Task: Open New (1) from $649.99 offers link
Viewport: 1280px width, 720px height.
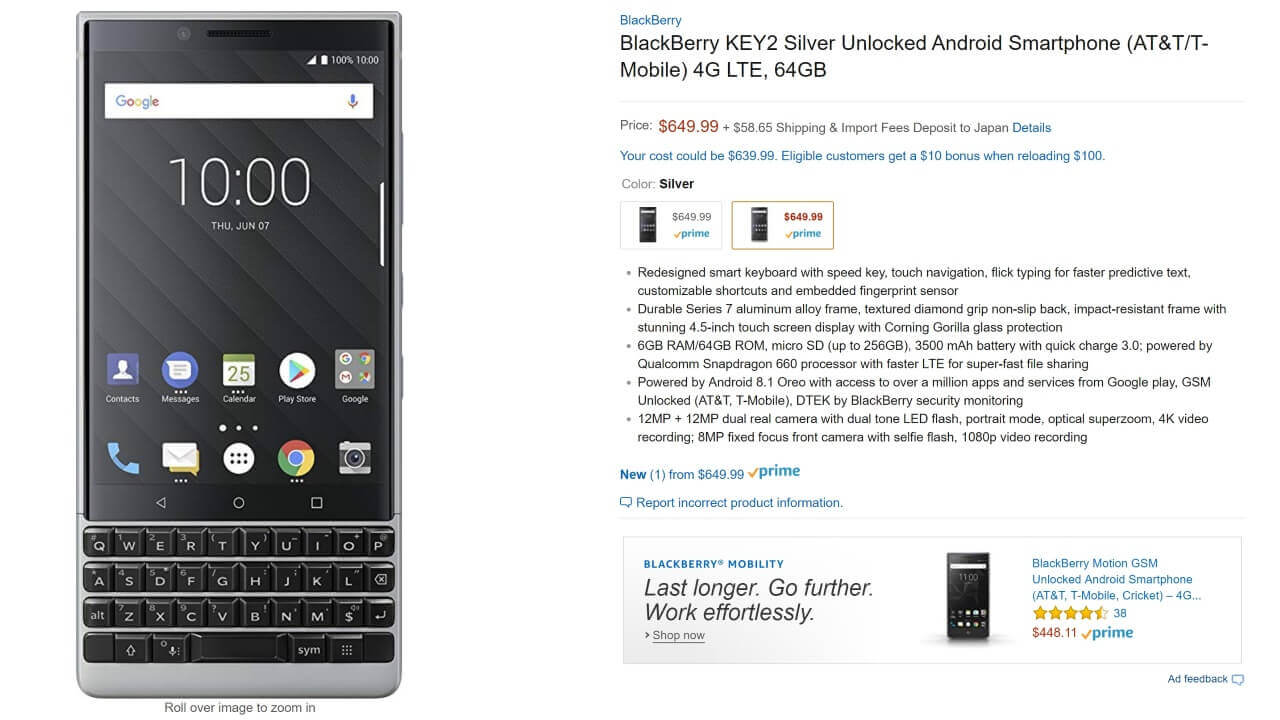Action: point(682,474)
